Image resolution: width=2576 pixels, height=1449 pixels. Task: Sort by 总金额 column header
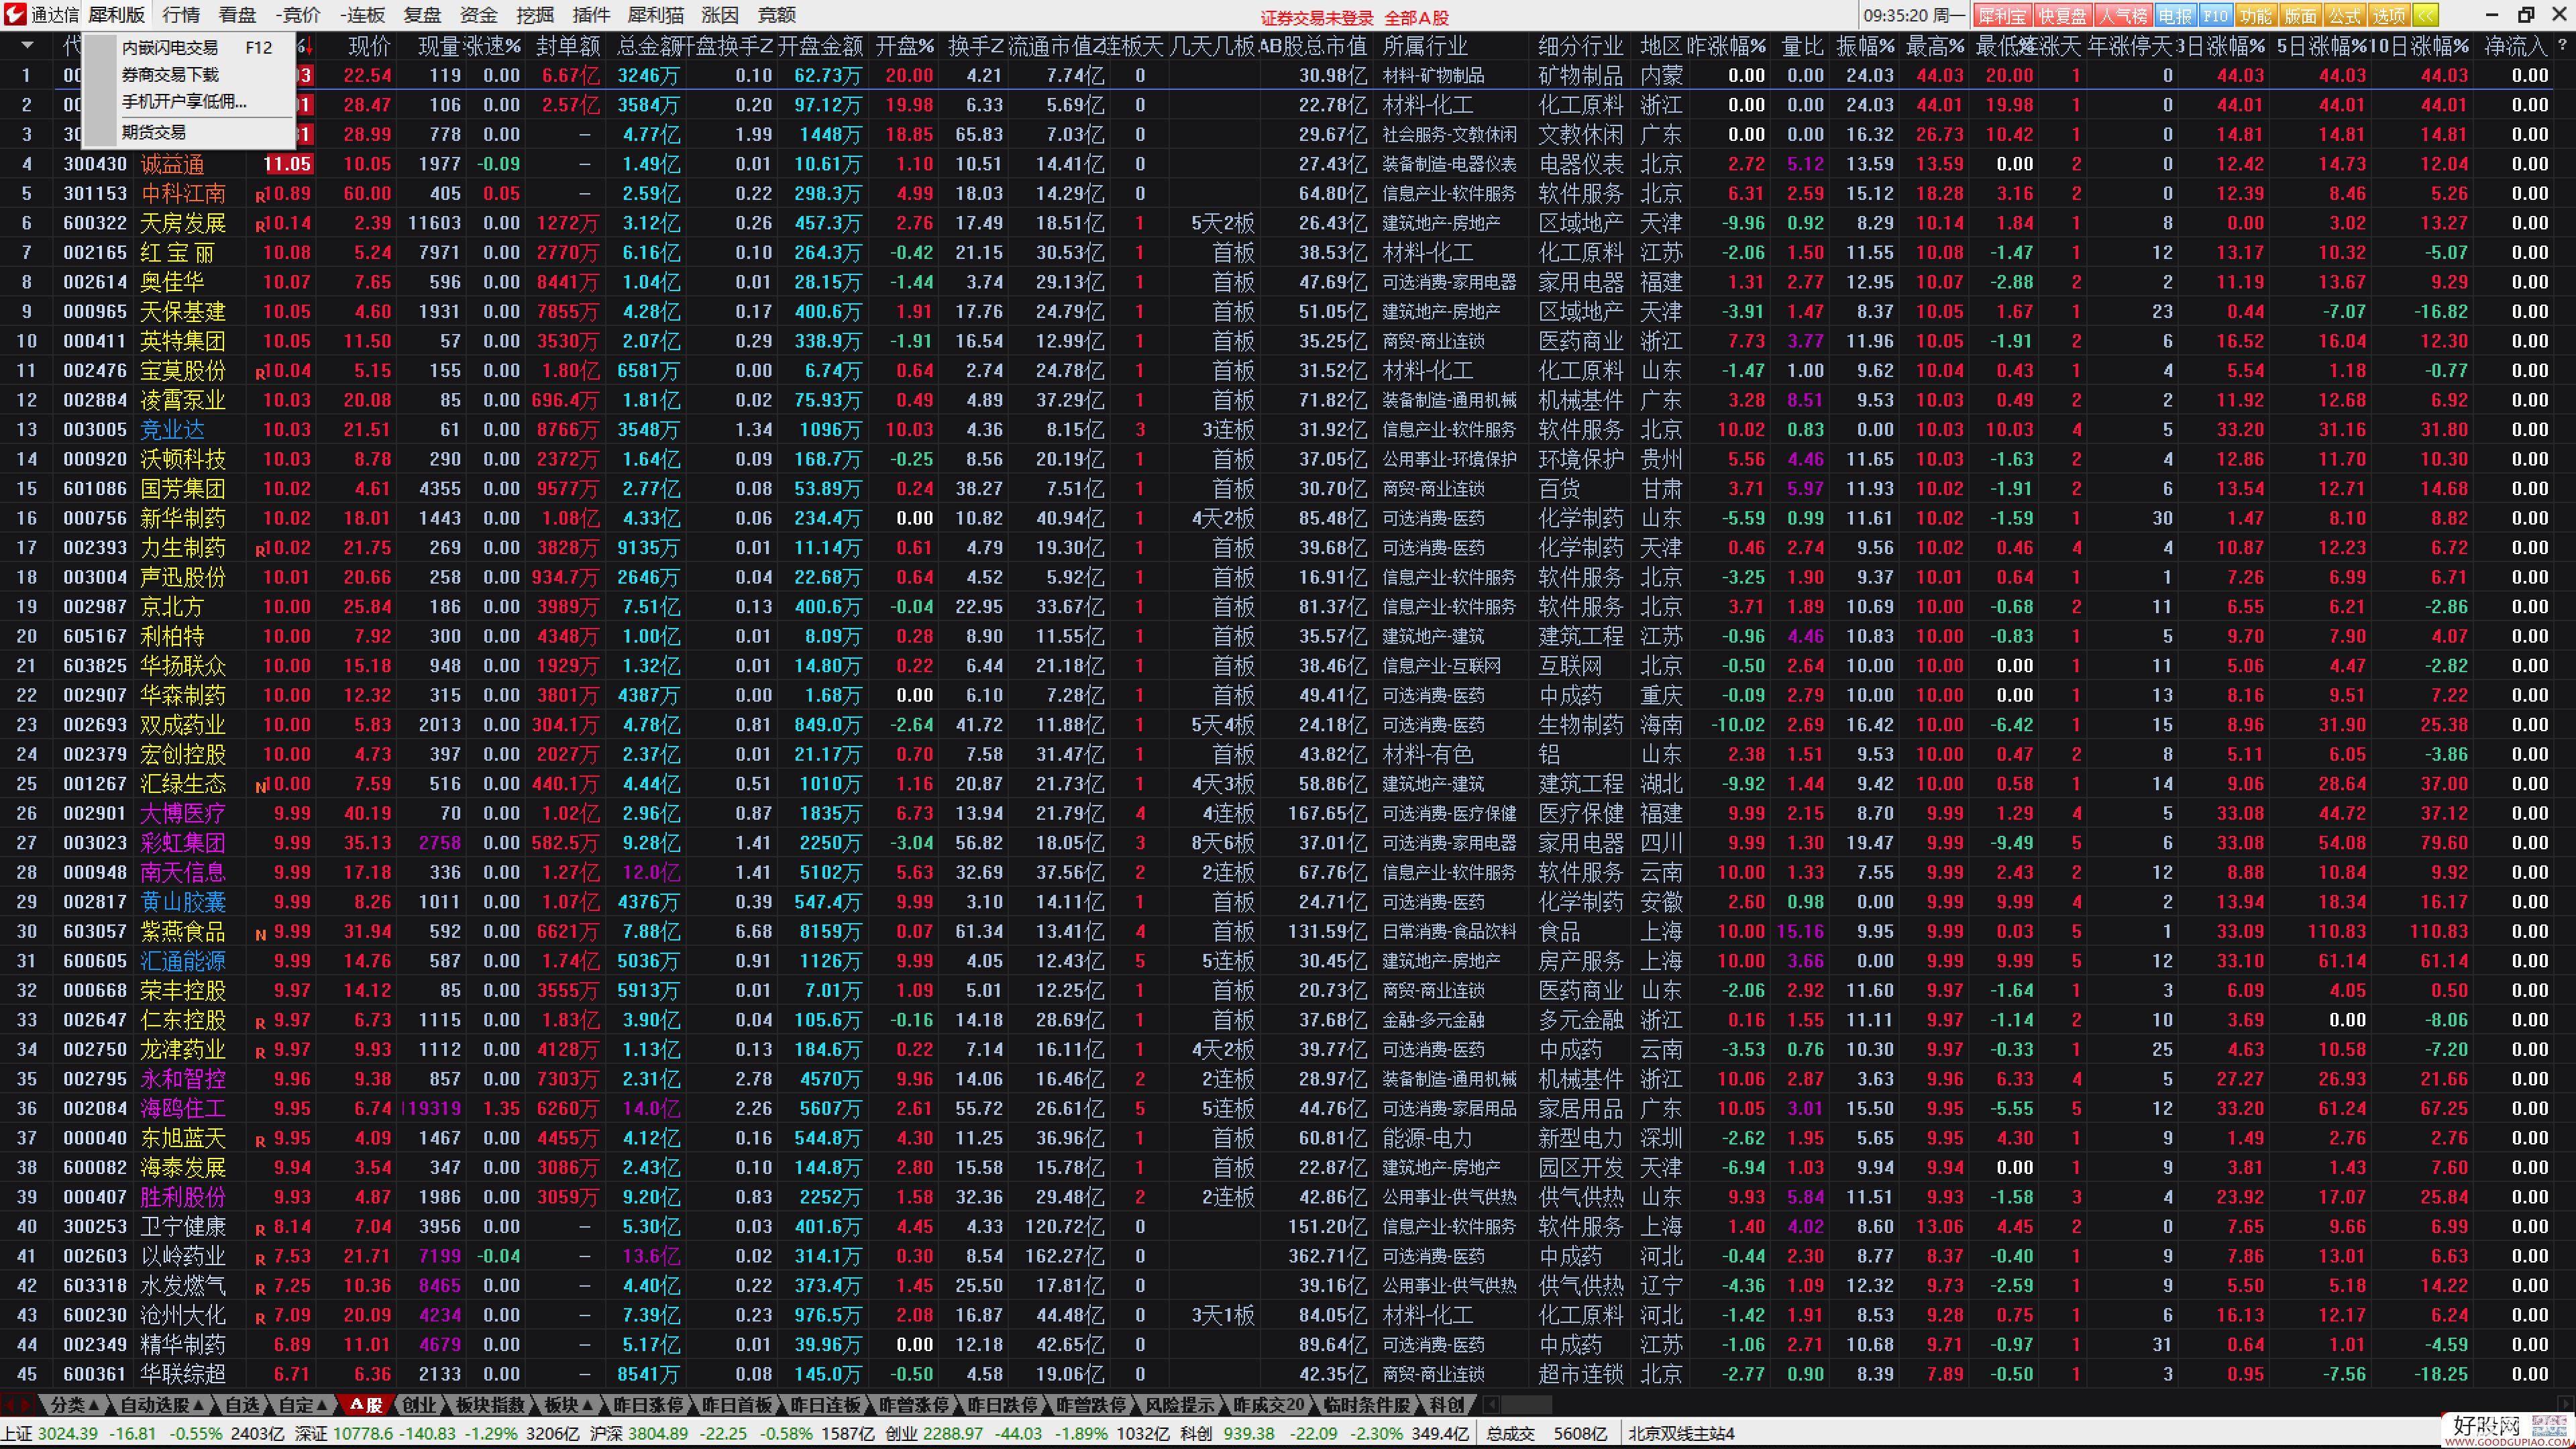[649, 45]
